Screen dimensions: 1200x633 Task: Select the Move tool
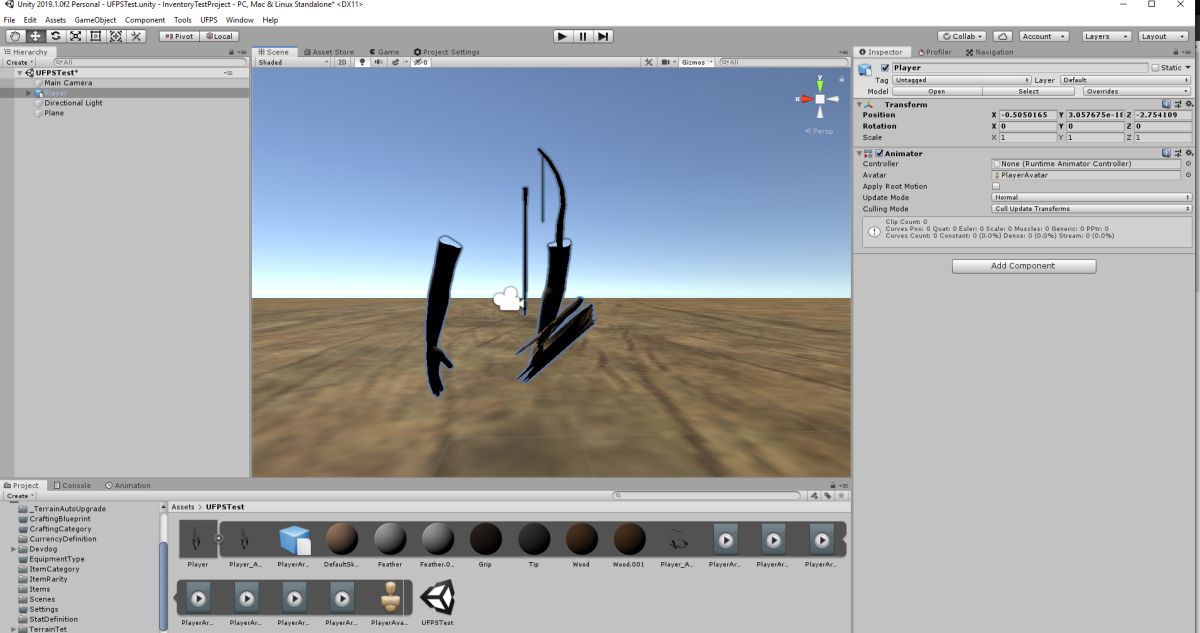pyautogui.click(x=35, y=36)
